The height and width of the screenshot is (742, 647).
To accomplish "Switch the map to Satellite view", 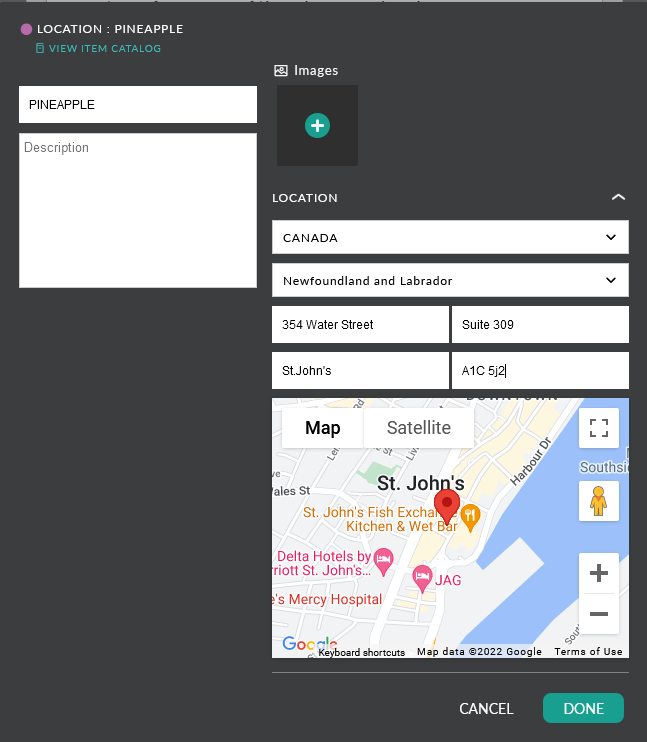I will tap(419, 428).
